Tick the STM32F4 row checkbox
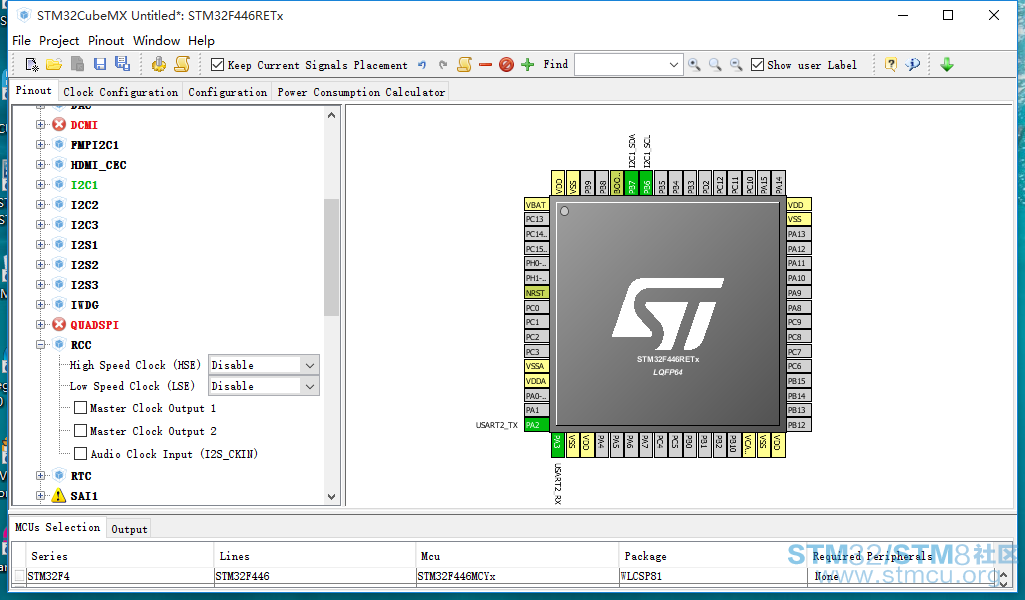 20,576
